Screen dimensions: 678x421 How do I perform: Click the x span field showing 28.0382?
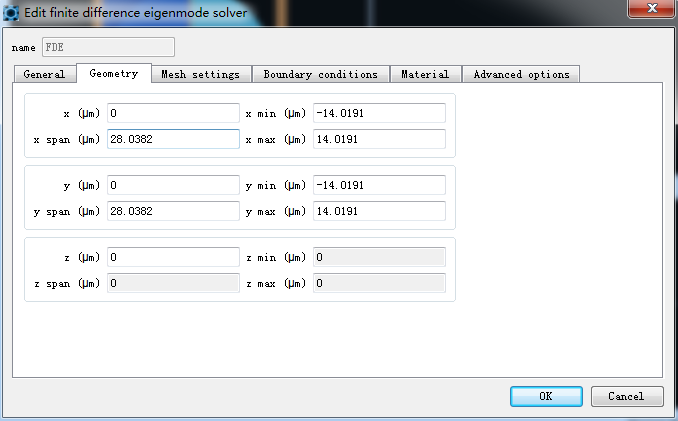point(173,139)
